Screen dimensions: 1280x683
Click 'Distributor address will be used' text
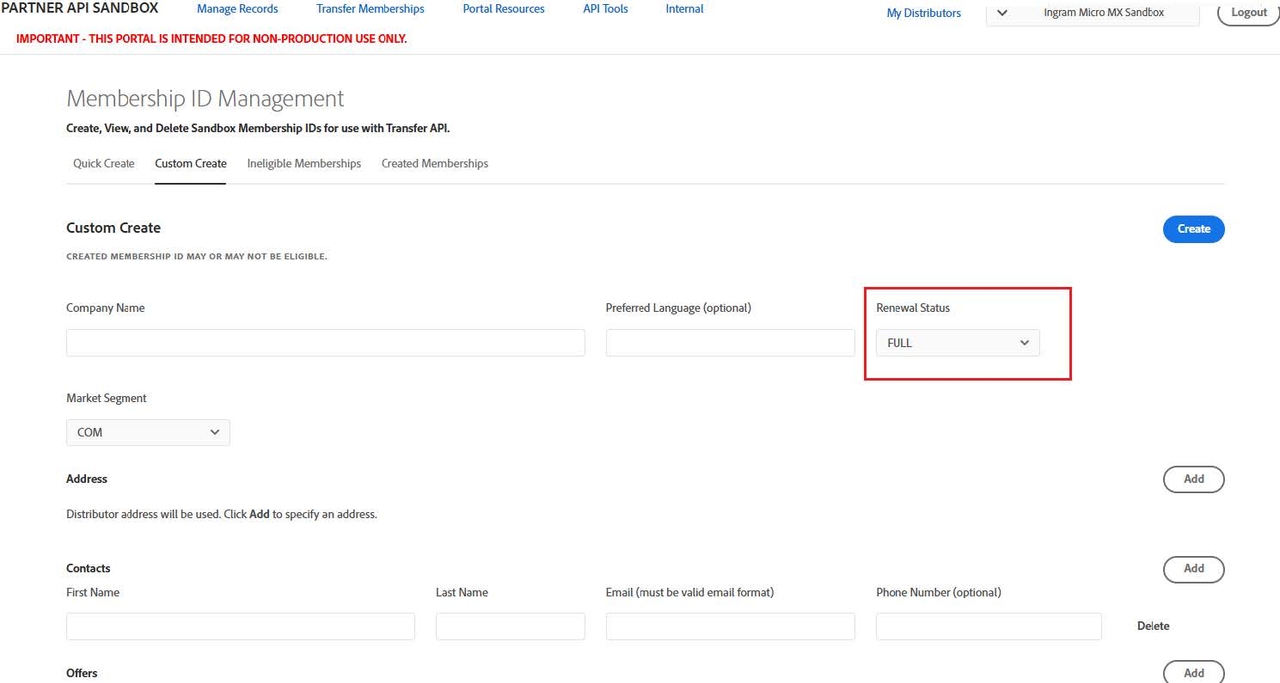[x=221, y=514]
